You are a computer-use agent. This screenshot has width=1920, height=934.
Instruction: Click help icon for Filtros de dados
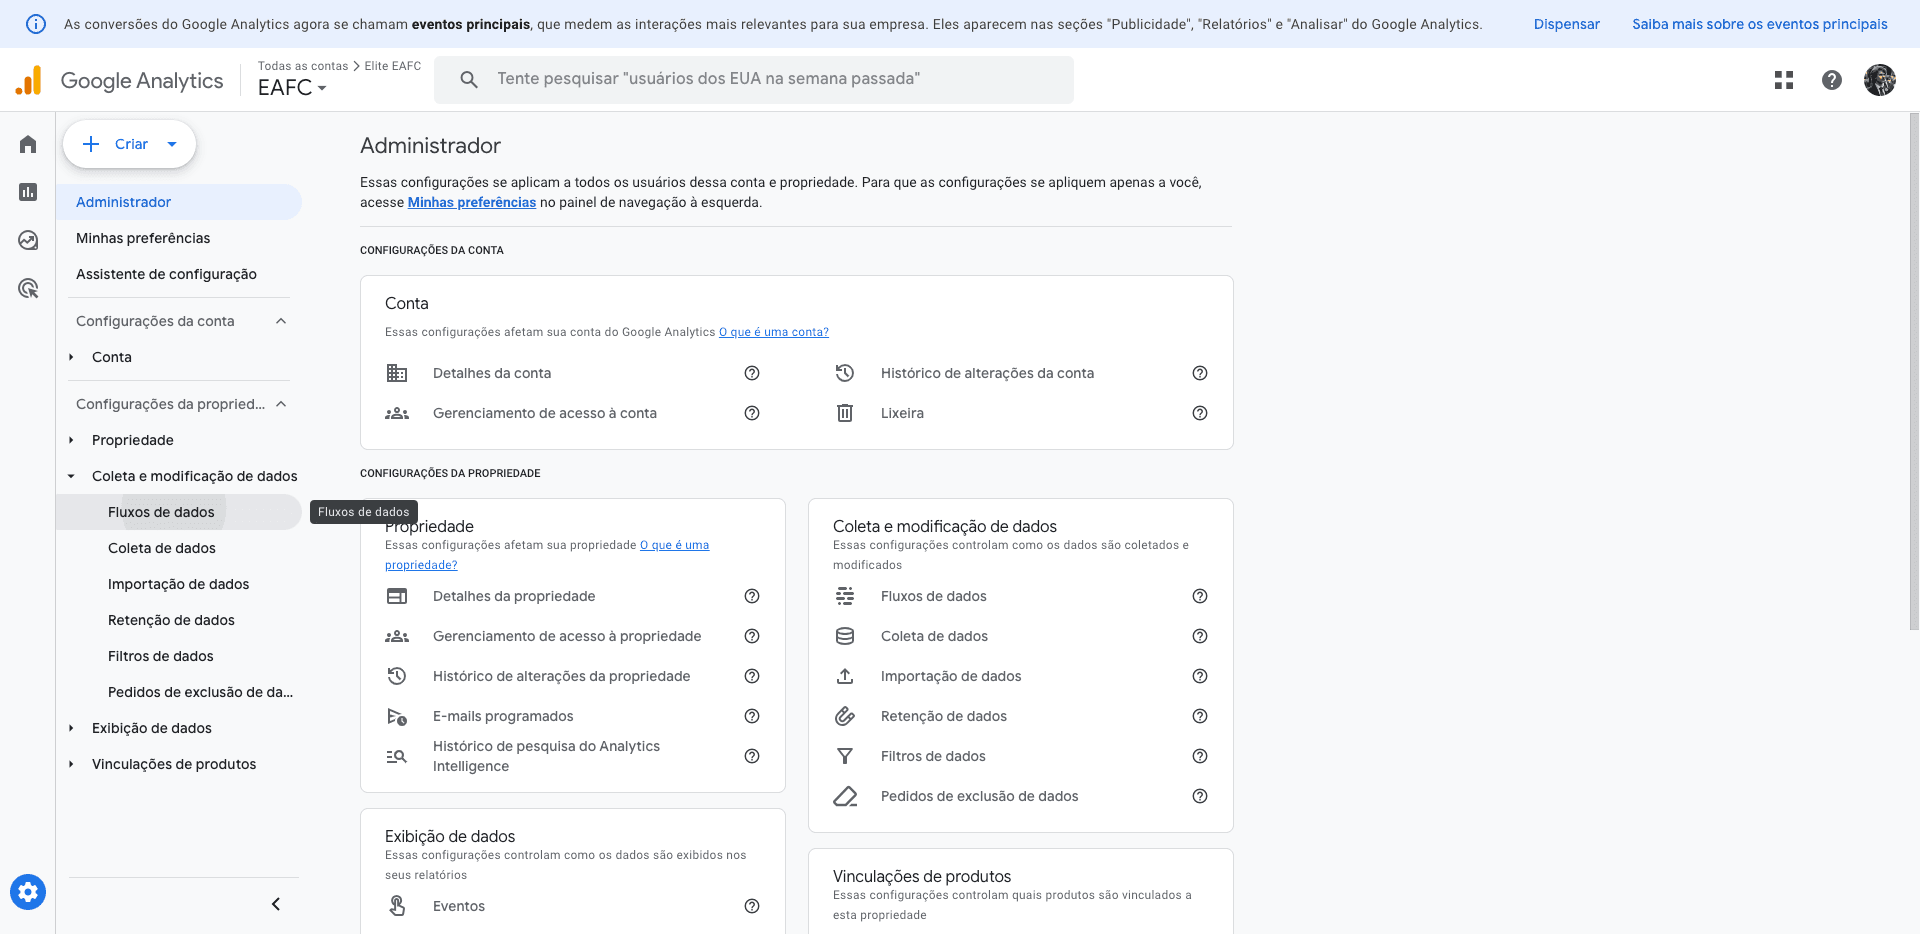[1200, 756]
